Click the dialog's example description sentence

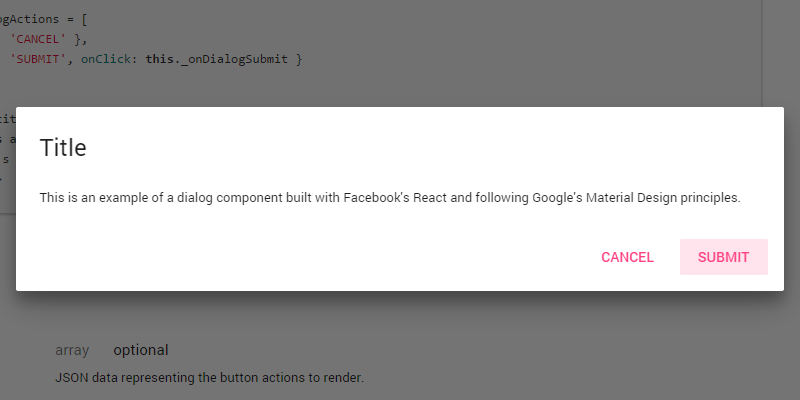click(389, 198)
